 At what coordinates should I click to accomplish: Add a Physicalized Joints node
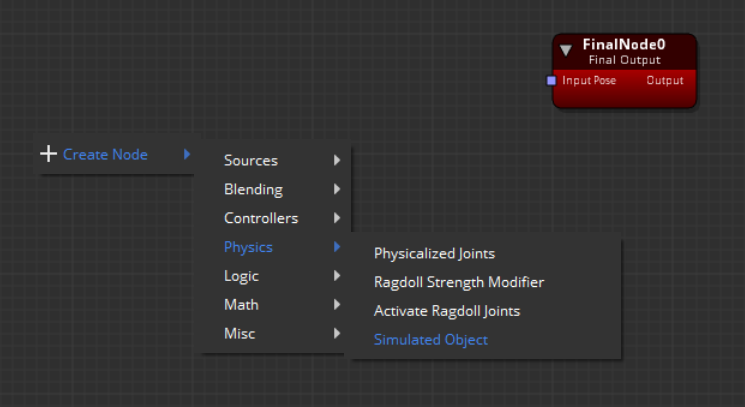tap(434, 254)
